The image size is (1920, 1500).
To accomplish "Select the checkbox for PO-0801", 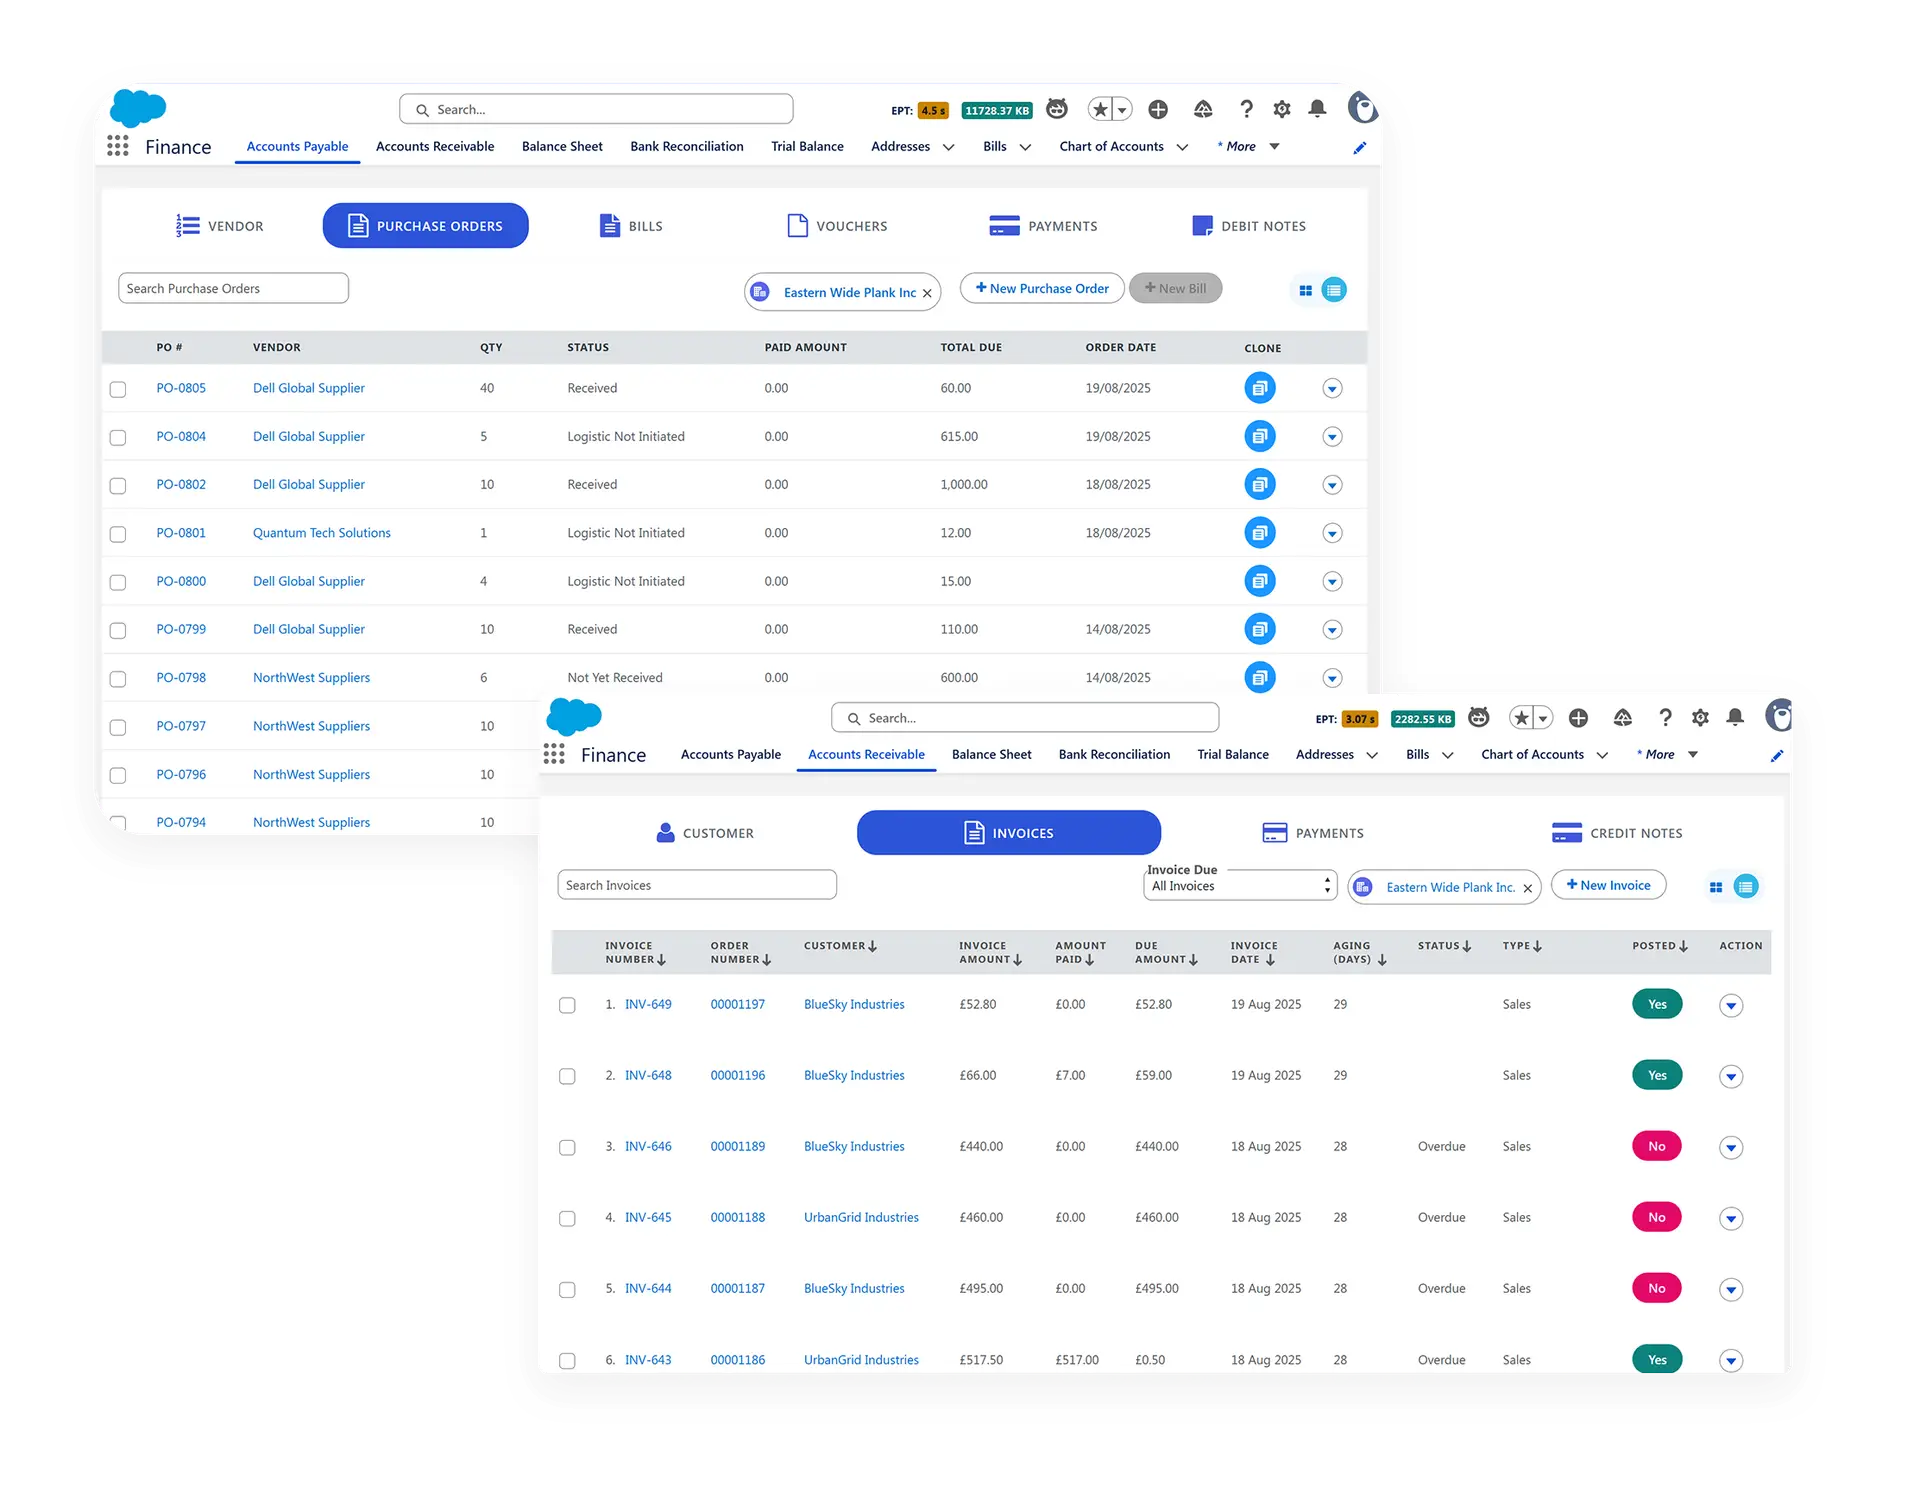I will (x=118, y=534).
